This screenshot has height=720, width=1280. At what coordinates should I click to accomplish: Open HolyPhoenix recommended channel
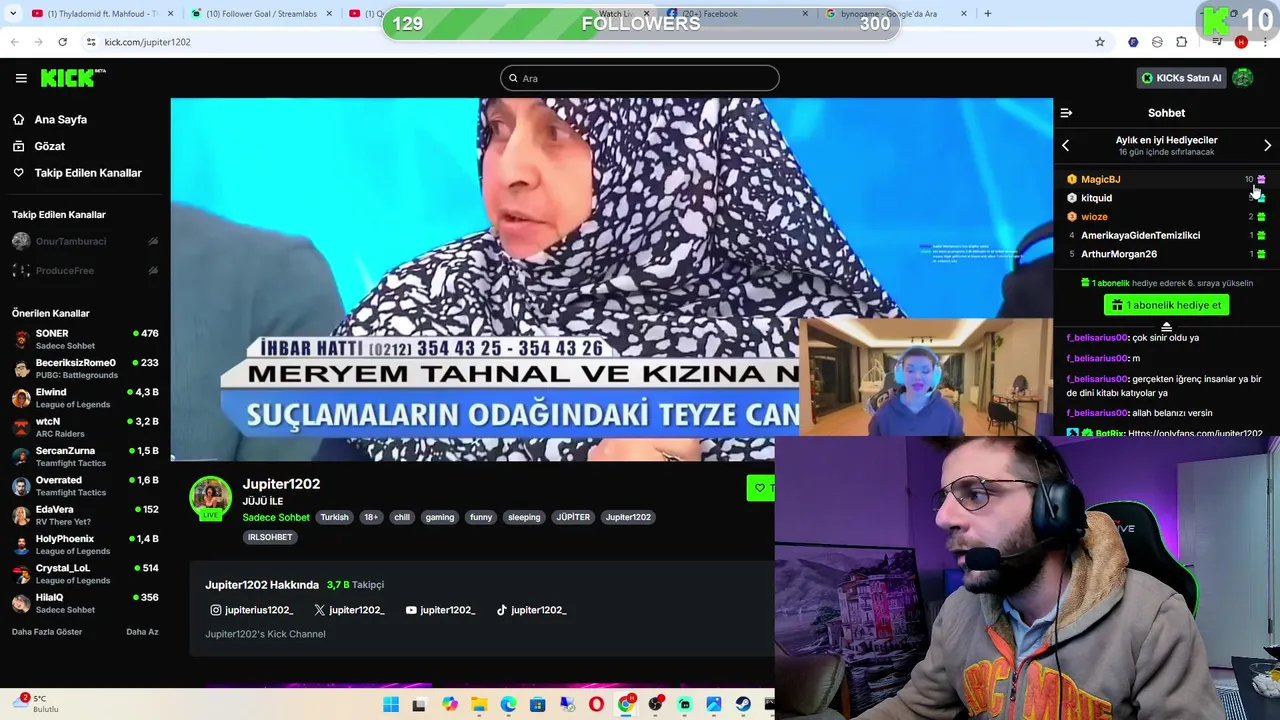tap(85, 544)
